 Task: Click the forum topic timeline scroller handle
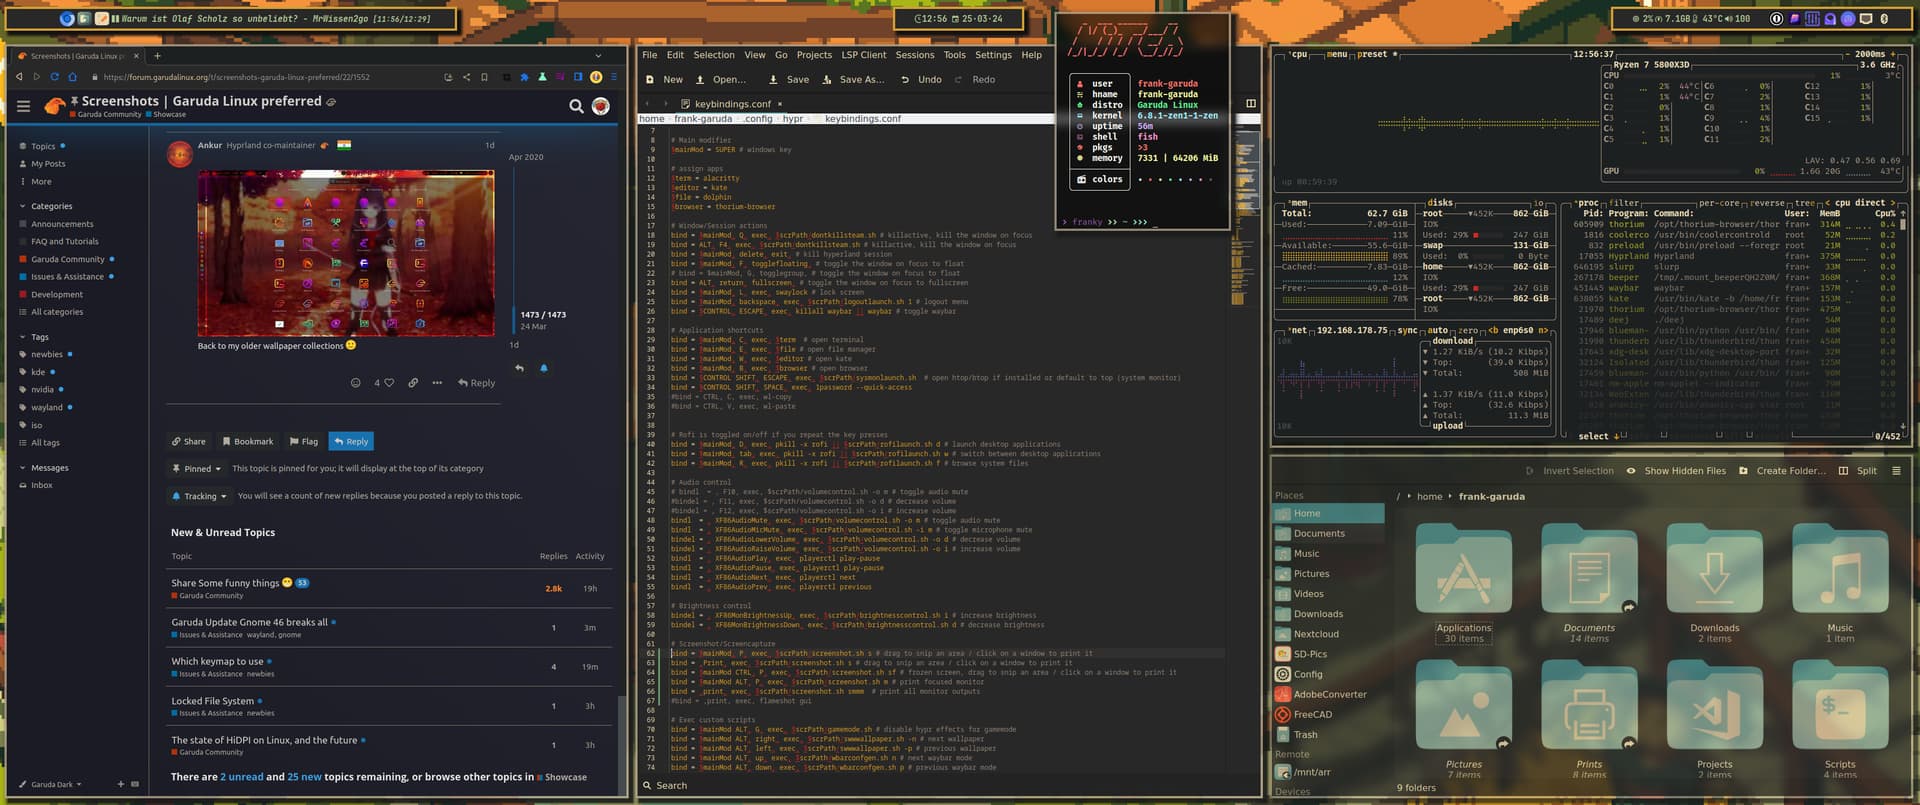pyautogui.click(x=513, y=320)
